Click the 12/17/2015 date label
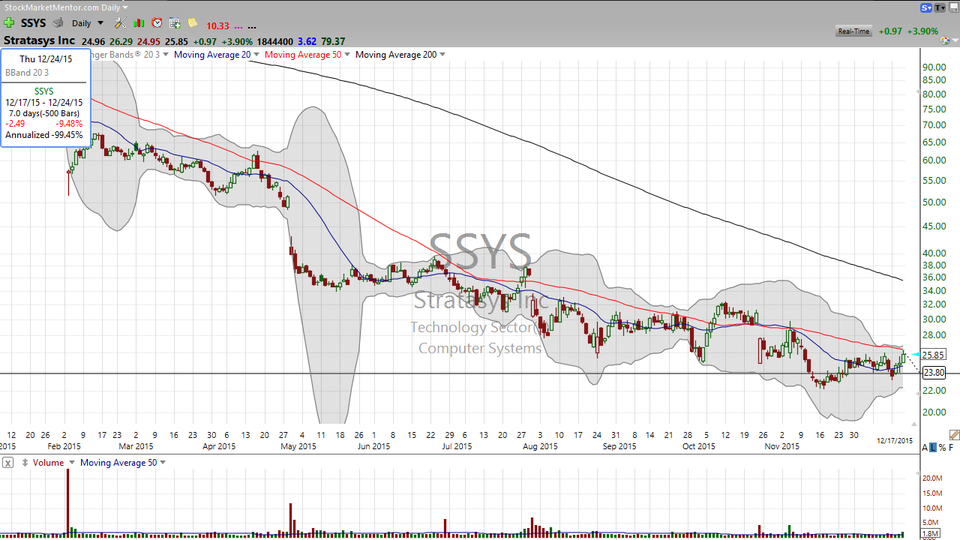960x540 pixels. 894,441
